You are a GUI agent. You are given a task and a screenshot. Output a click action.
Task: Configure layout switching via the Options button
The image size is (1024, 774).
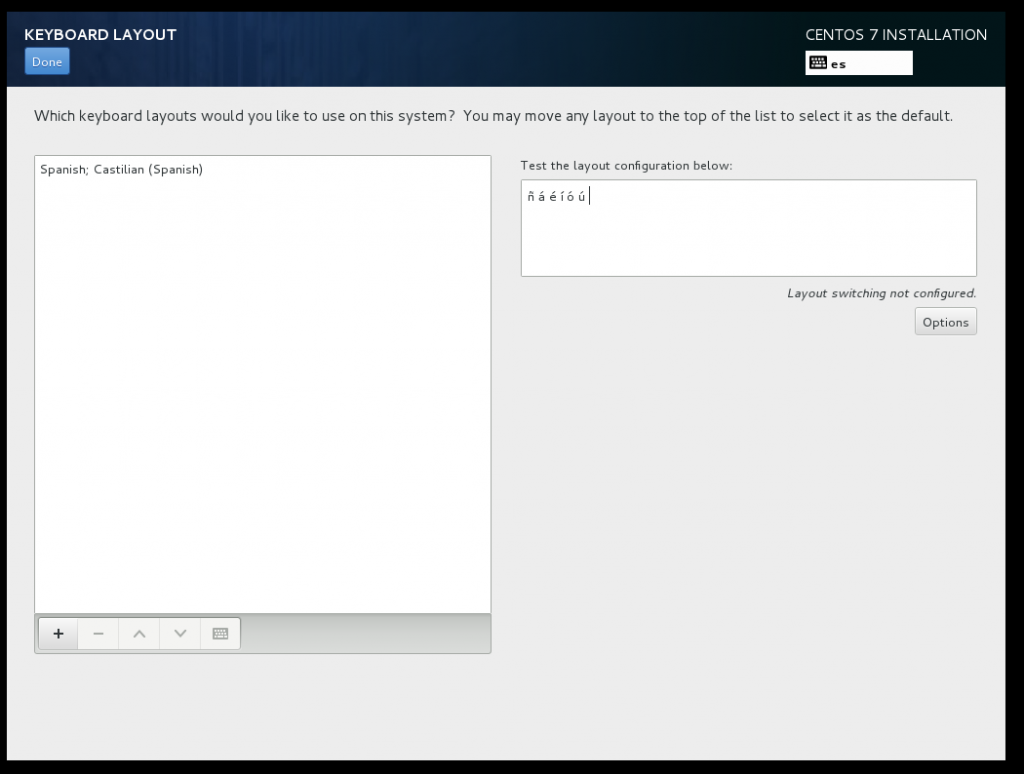(x=945, y=321)
